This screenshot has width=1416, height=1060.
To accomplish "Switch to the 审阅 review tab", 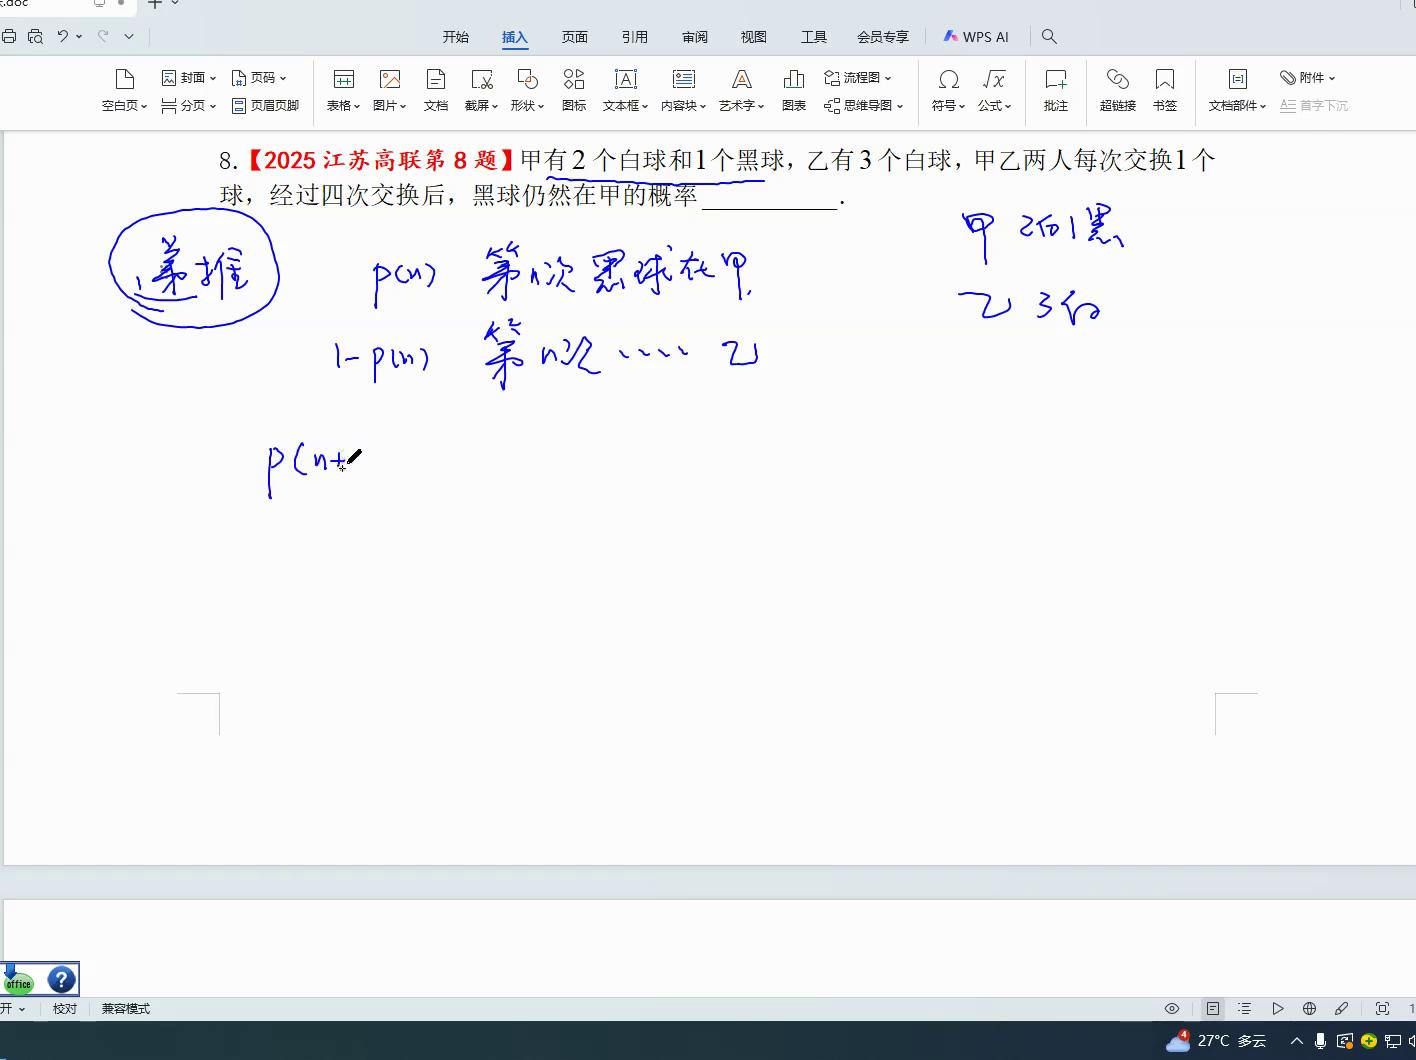I will 694,36.
